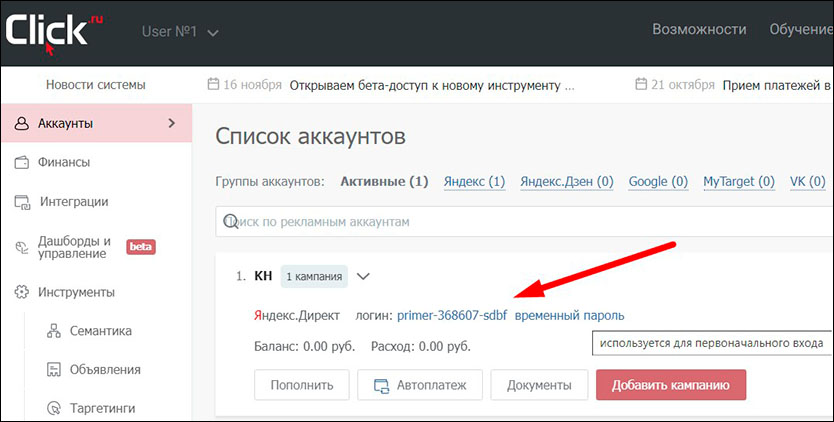Image resolution: width=834 pixels, height=422 pixels.
Task: Click the Дашборды и управление icon
Action: point(21,247)
